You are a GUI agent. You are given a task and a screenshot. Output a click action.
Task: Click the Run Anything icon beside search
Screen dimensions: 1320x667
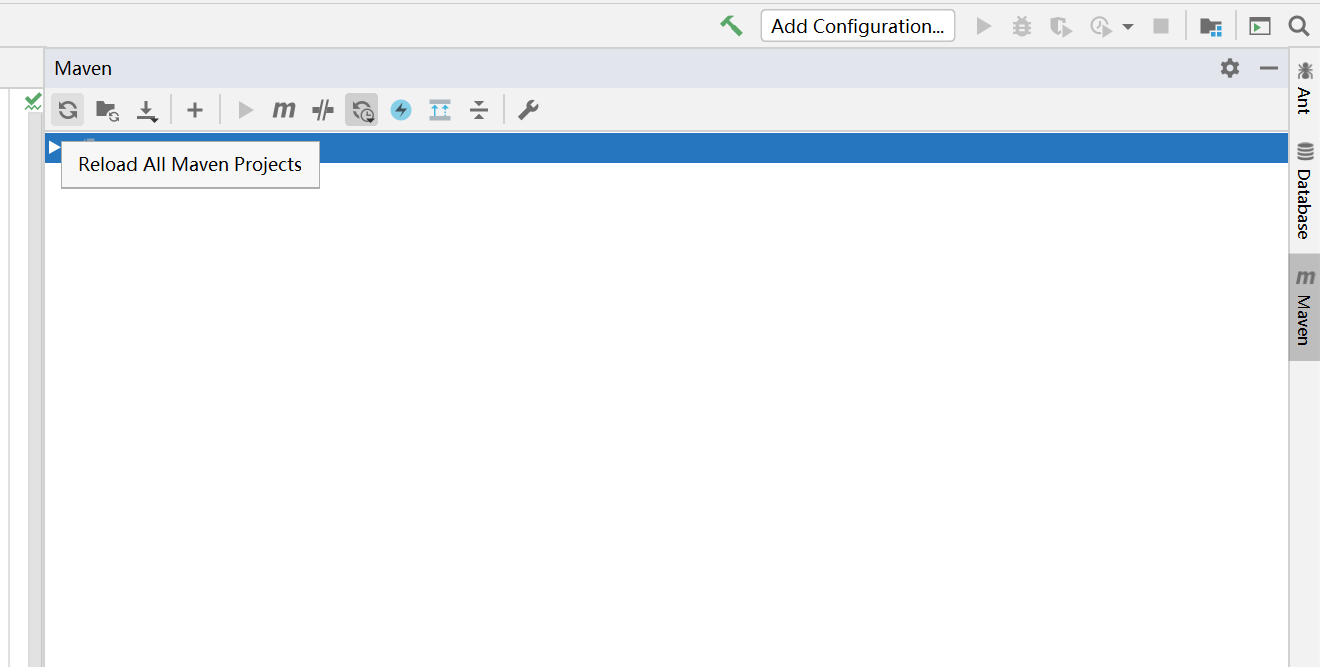[1259, 26]
